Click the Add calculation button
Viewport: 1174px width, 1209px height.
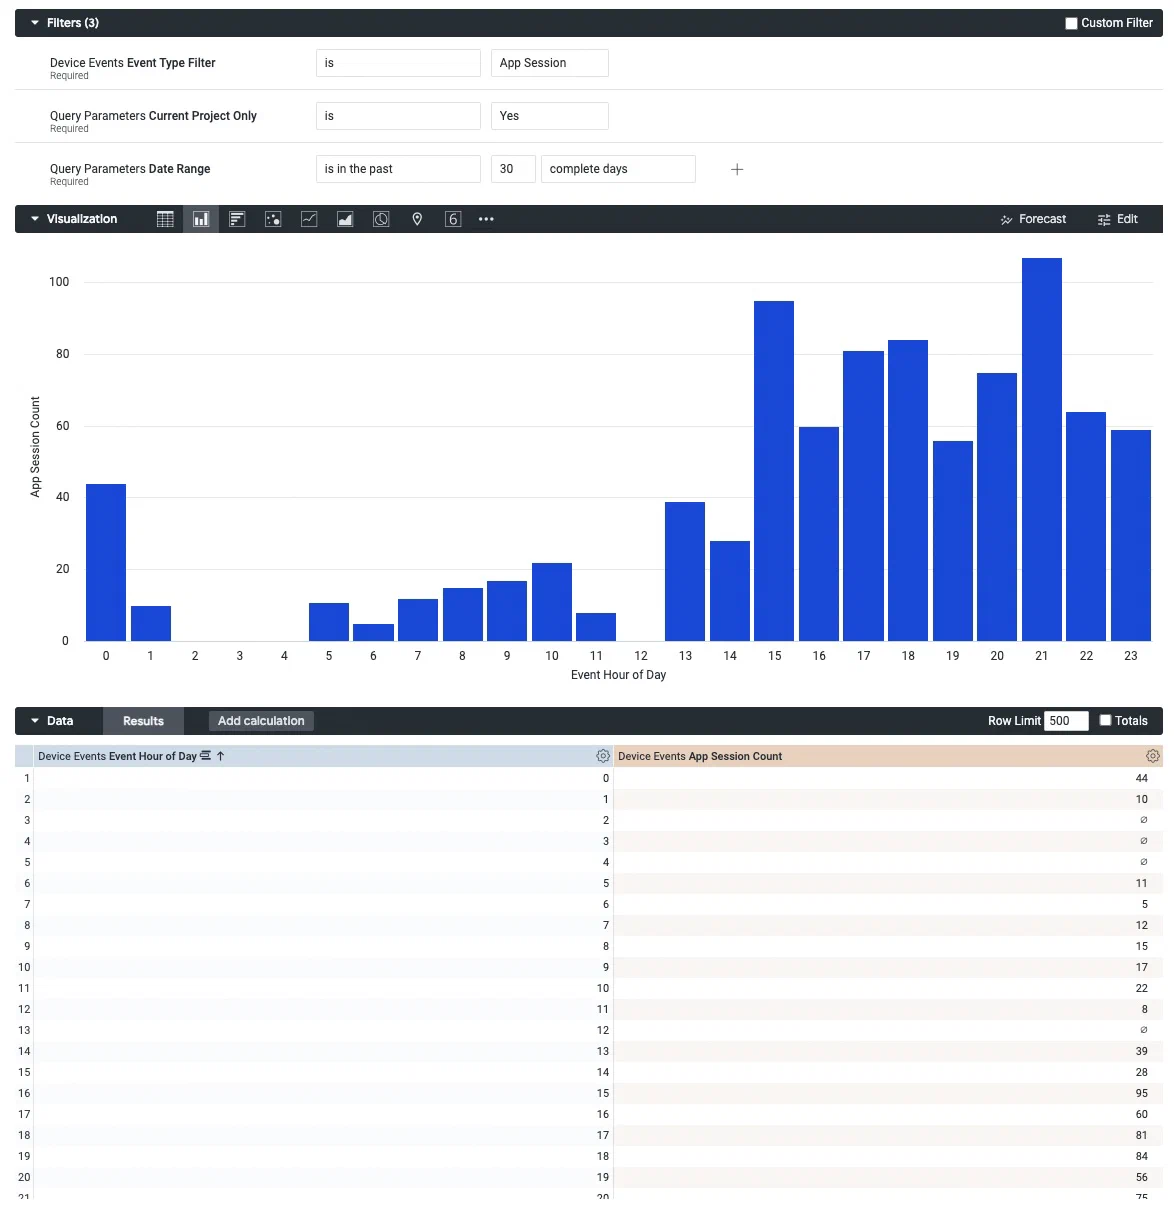tap(260, 720)
